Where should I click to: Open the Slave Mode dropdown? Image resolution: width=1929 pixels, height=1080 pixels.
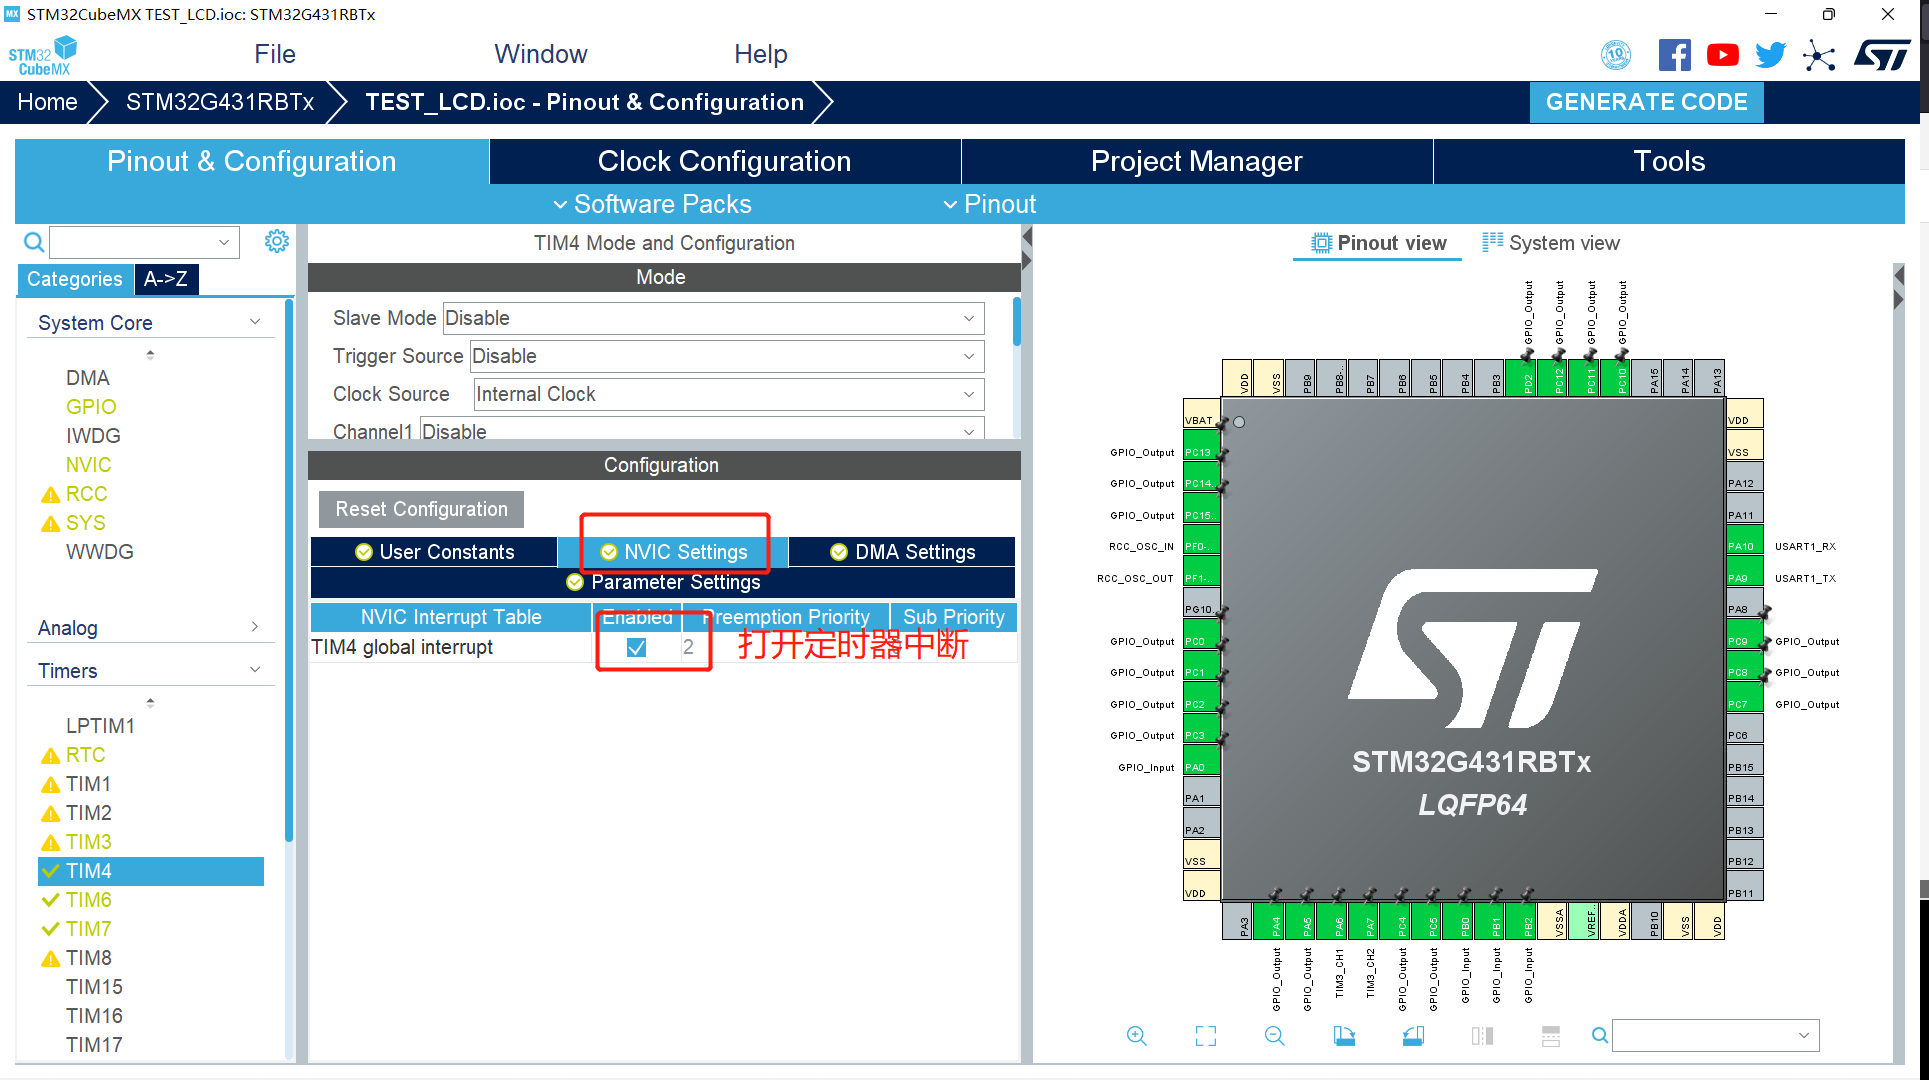tap(714, 318)
